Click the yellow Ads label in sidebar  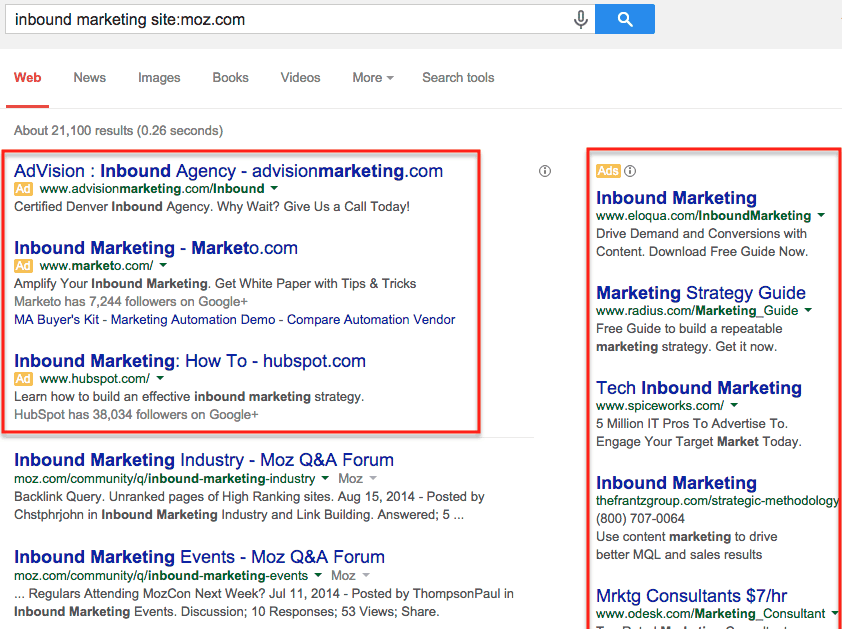point(608,171)
